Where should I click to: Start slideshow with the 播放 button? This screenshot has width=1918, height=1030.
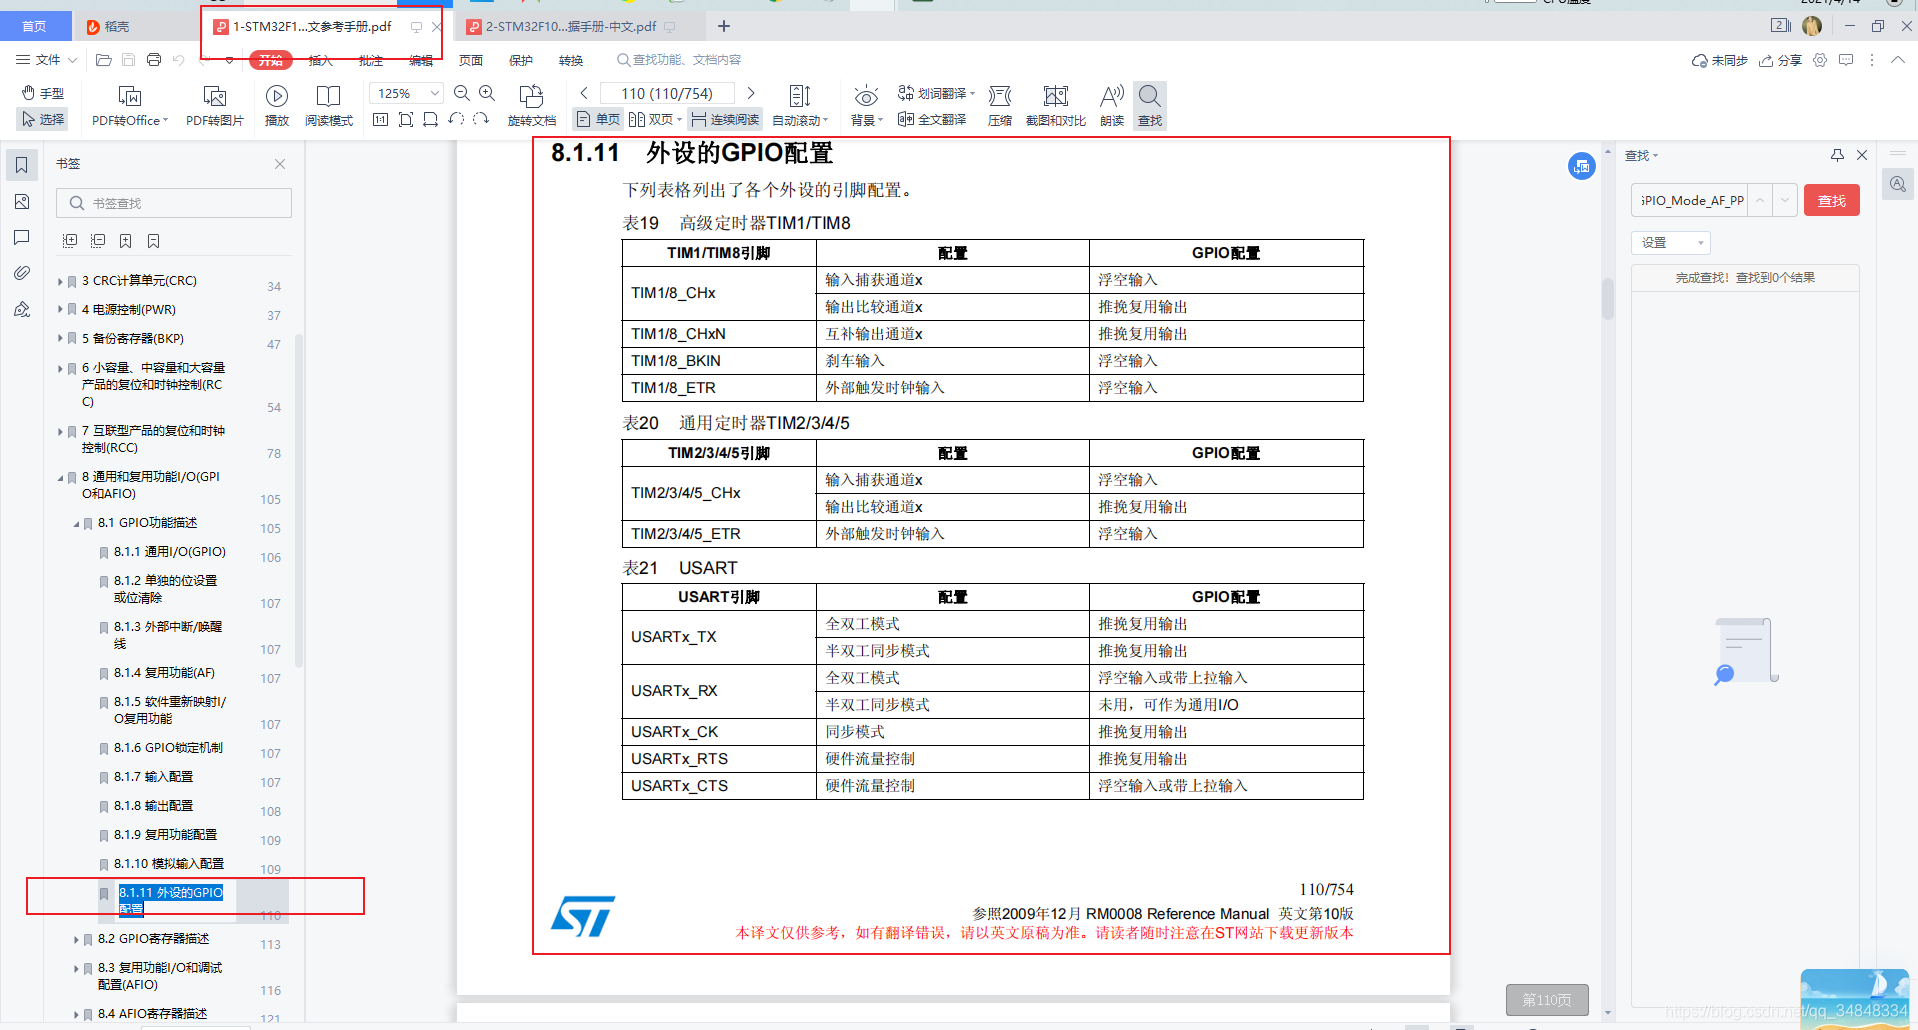[x=277, y=105]
